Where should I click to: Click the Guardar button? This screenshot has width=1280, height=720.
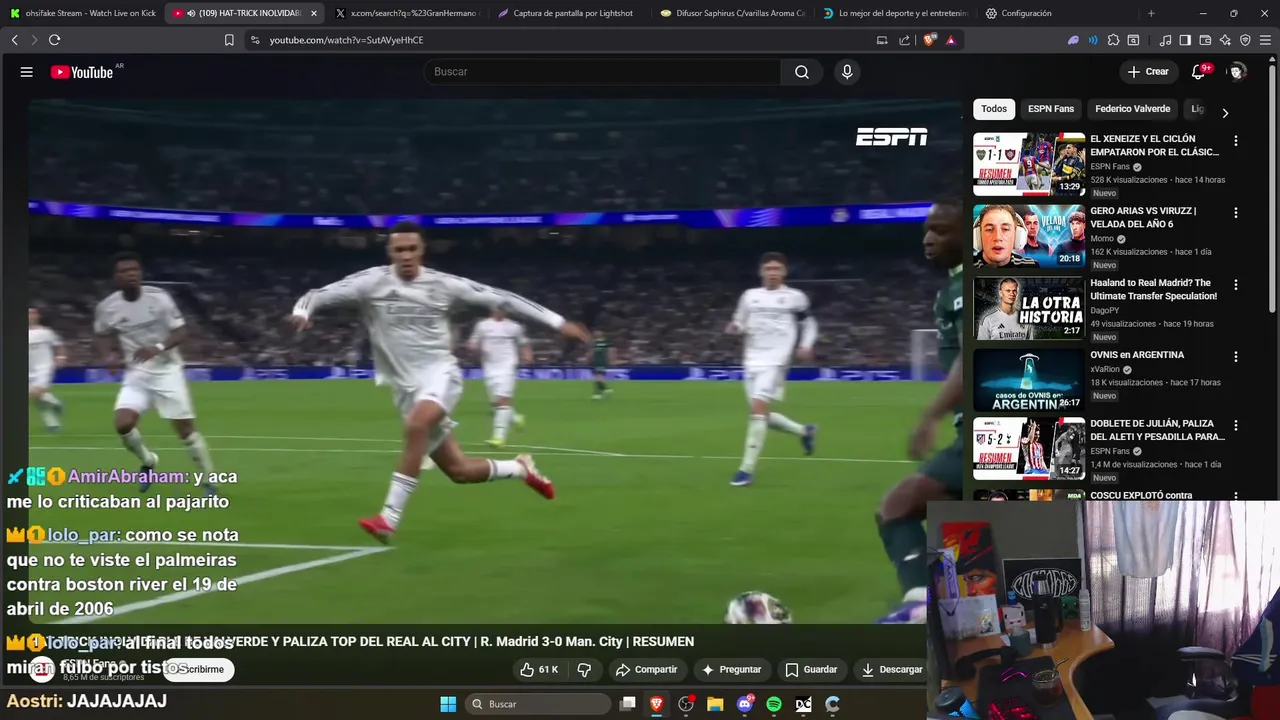tap(811, 669)
